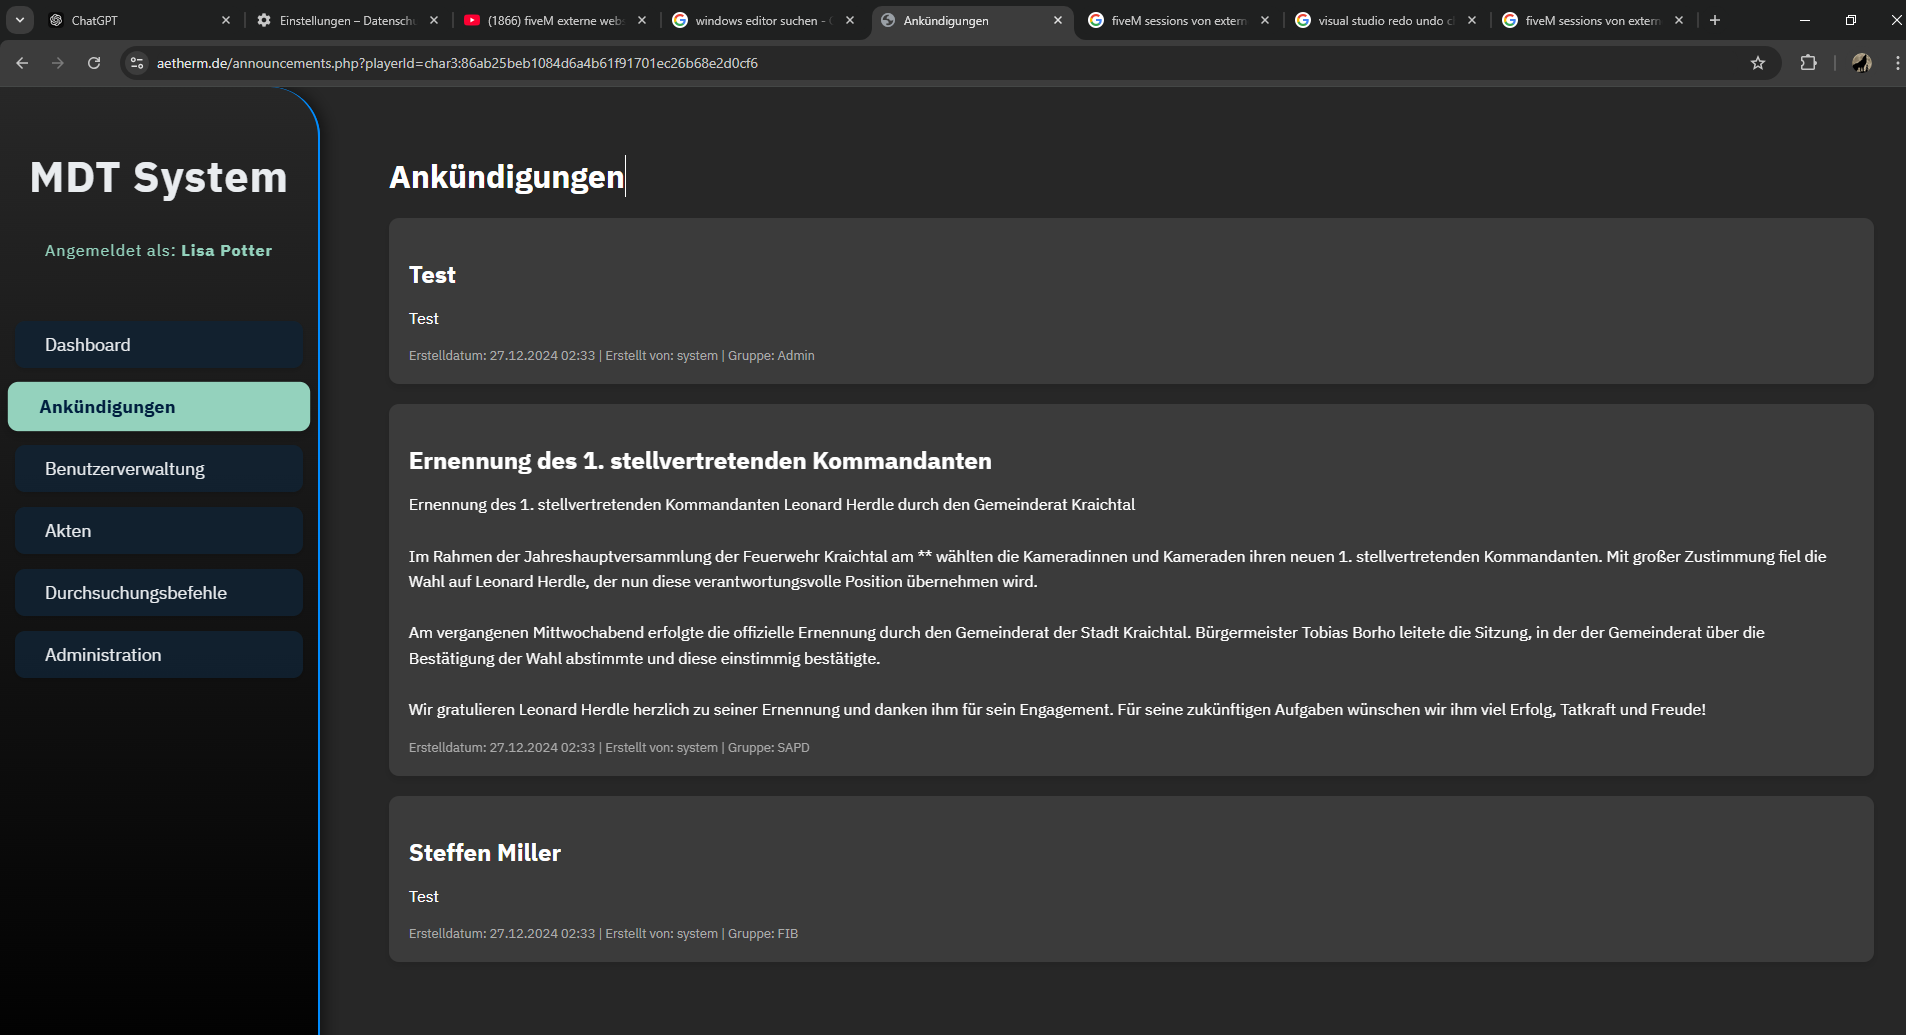Open the browser extensions puzzle icon

point(1808,63)
